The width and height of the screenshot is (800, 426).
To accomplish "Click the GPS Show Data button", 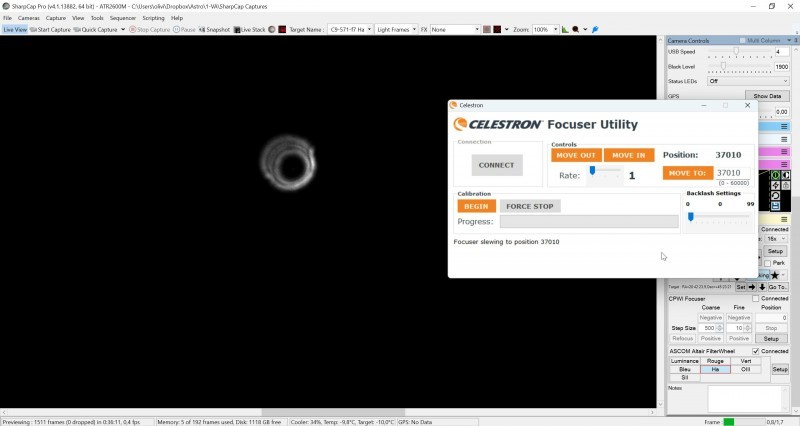I will tap(767, 96).
